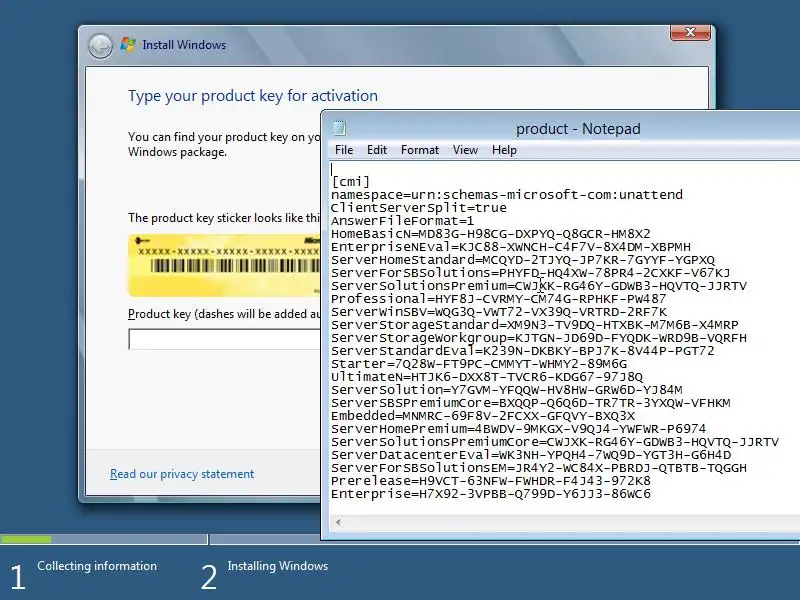Image resolution: width=800 pixels, height=600 pixels.
Task: Click the ServerHomeStandard key line
Action: point(523,260)
